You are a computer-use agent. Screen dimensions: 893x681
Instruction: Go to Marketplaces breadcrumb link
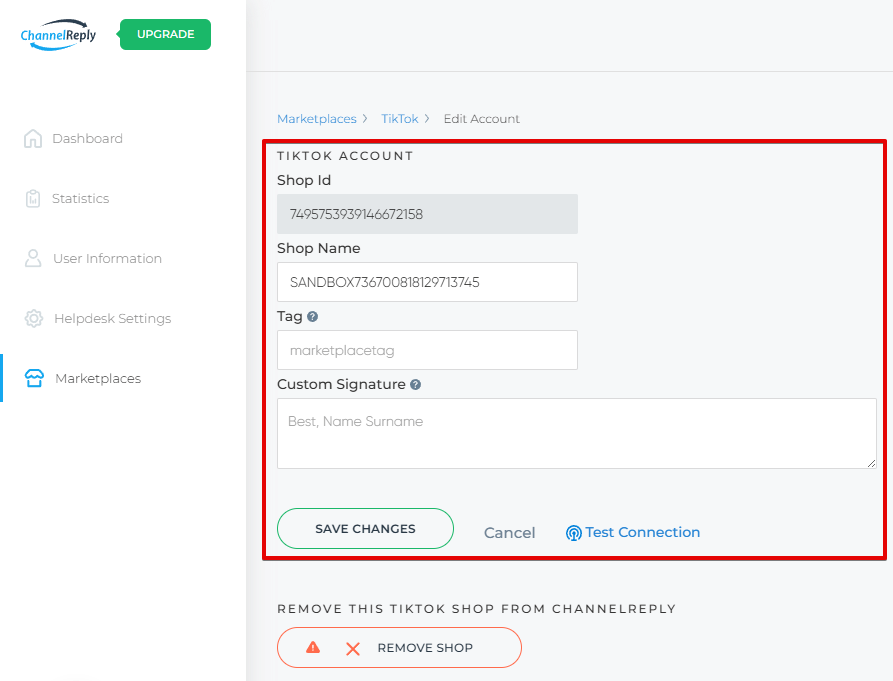pyautogui.click(x=317, y=119)
